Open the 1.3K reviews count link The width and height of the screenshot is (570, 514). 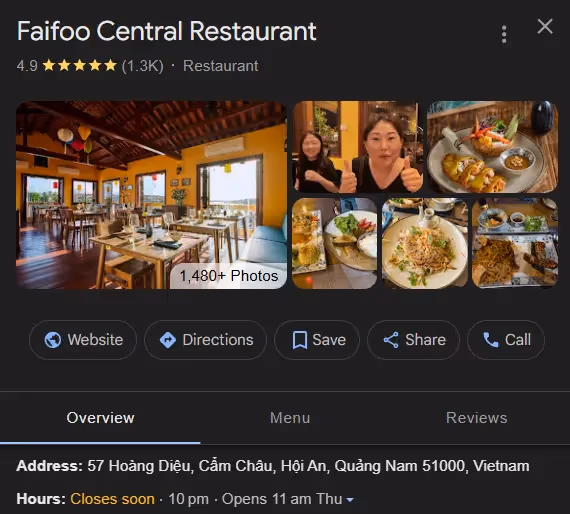pyautogui.click(x=142, y=66)
